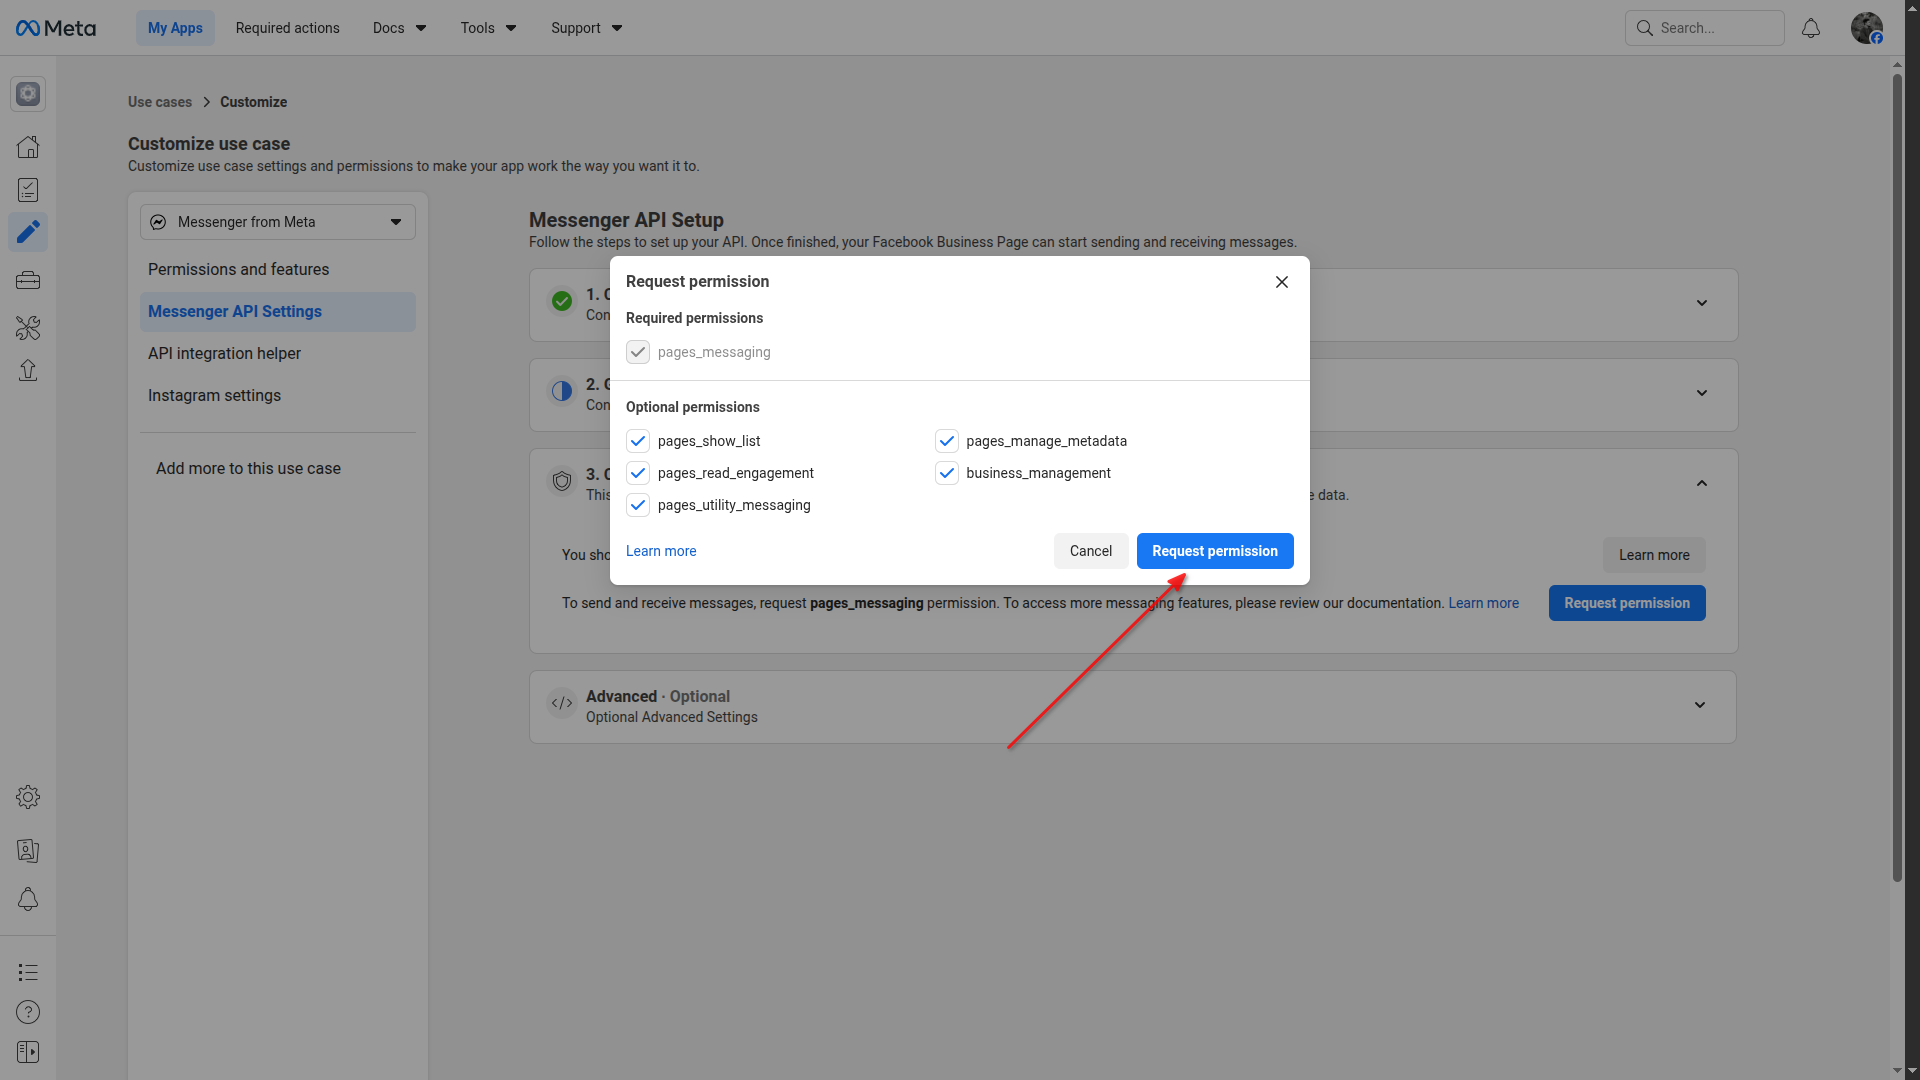Click the publish upload icon in sidebar
The height and width of the screenshot is (1080, 1920).
point(28,371)
